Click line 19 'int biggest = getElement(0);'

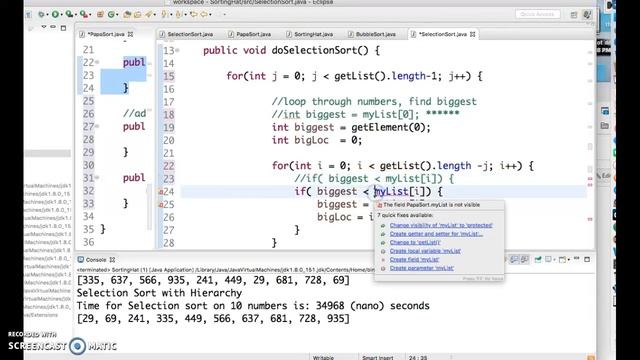(351, 127)
